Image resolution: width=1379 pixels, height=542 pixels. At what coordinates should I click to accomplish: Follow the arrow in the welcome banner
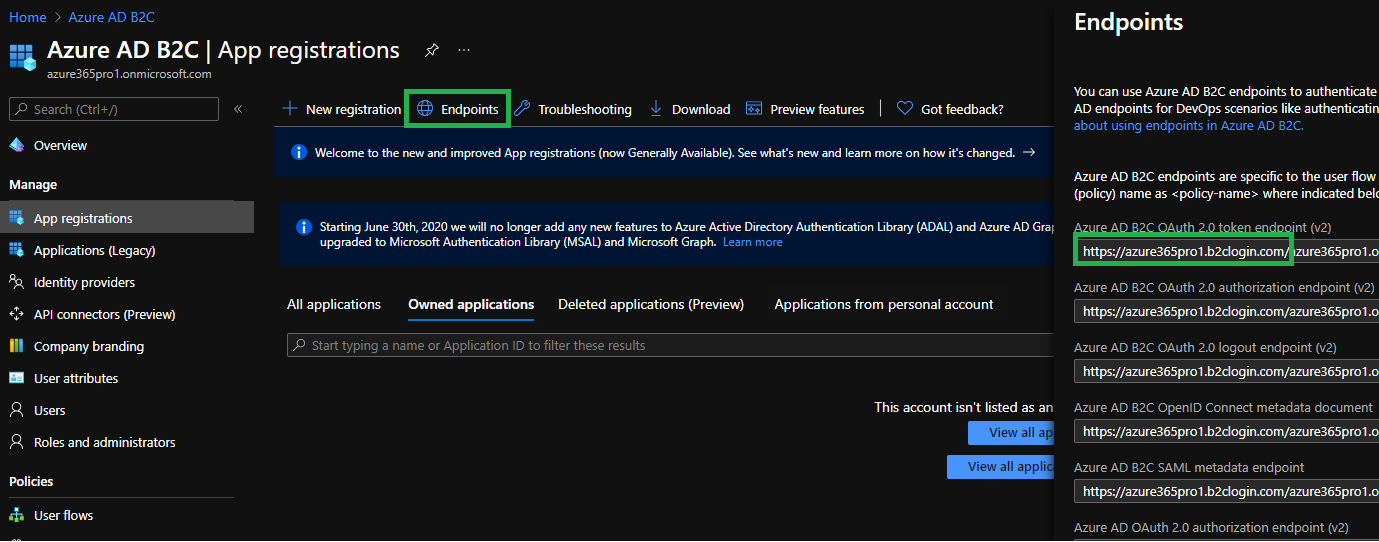tap(1030, 153)
